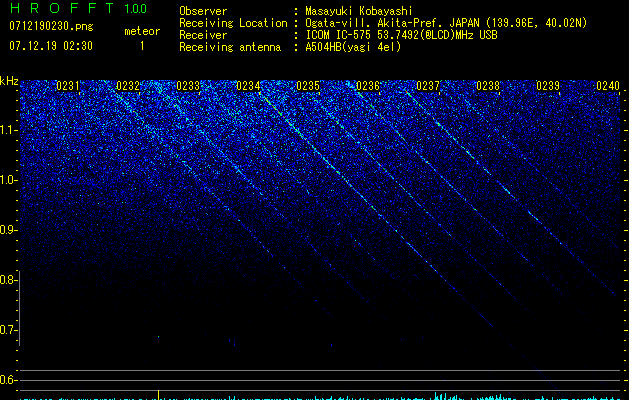Click the 'meteor' count label
The height and width of the screenshot is (400, 629).
tap(142, 31)
